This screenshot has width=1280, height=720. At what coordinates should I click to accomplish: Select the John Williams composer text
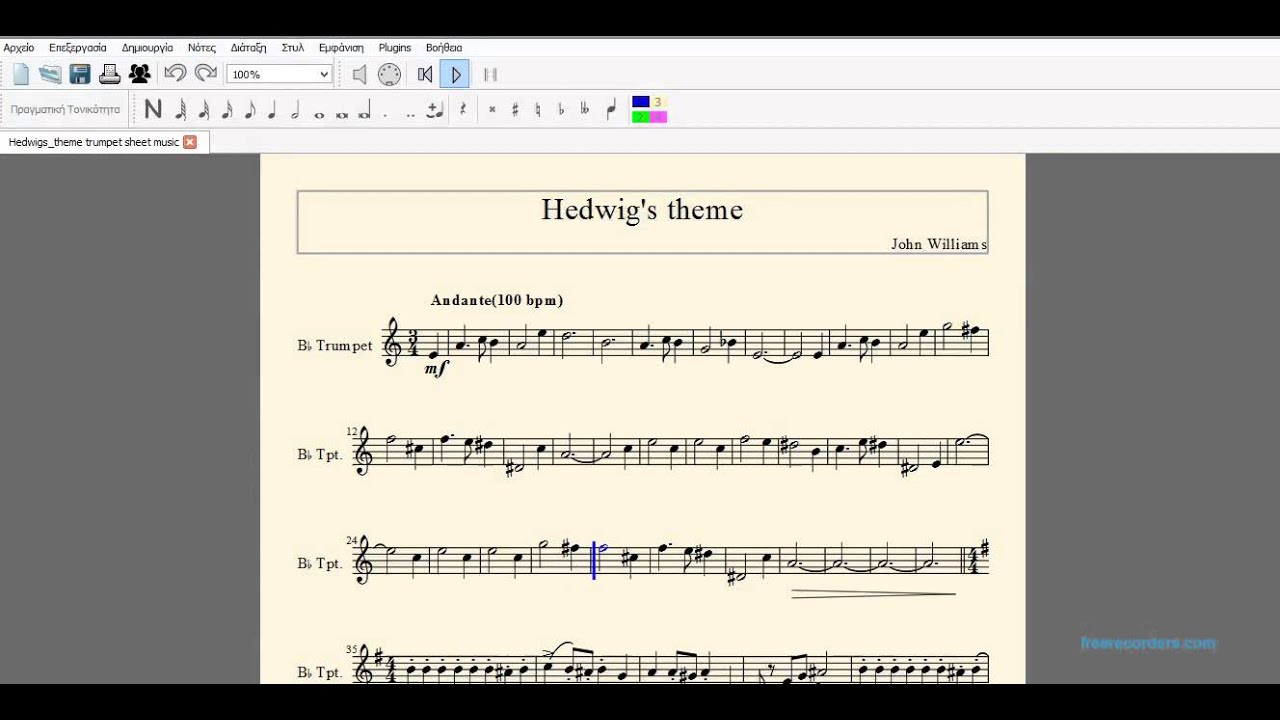click(x=939, y=244)
